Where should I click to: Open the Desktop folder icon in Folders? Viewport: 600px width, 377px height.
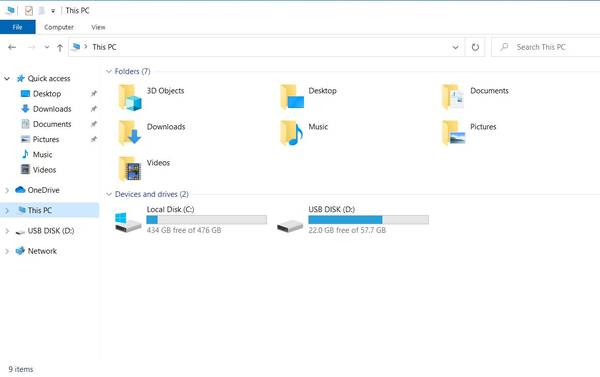[292, 98]
